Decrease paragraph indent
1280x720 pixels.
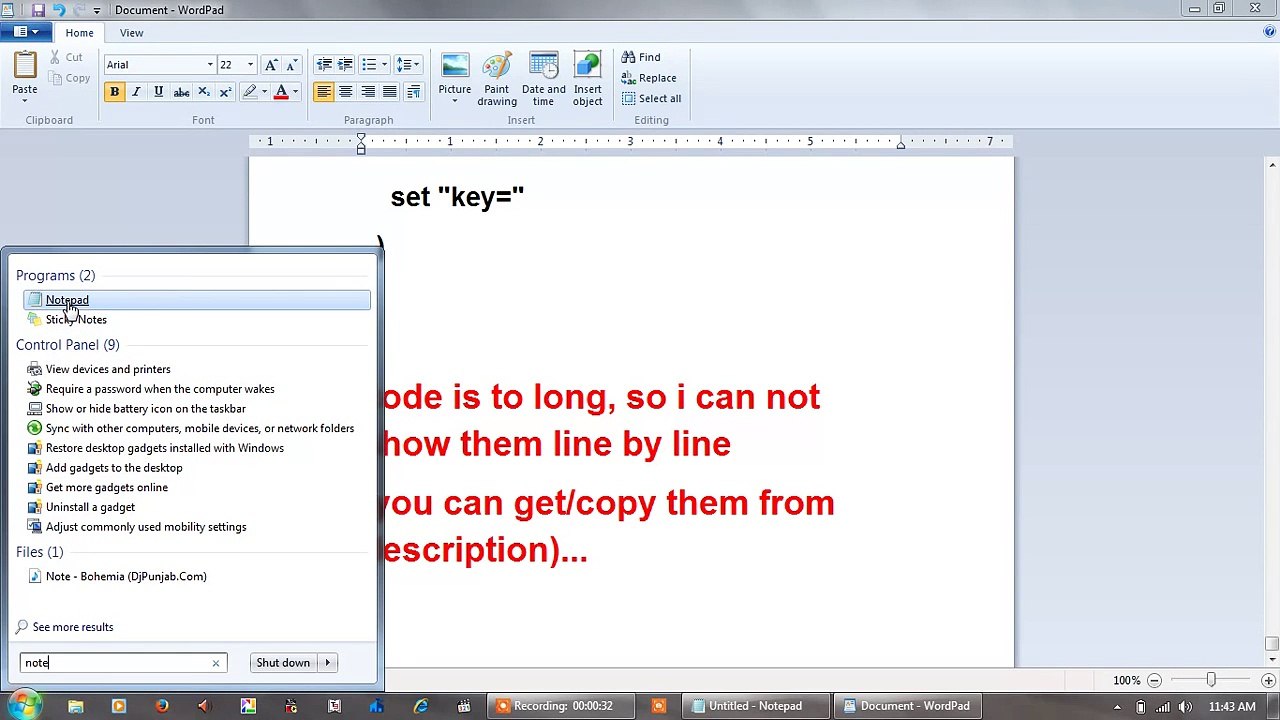coord(323,65)
